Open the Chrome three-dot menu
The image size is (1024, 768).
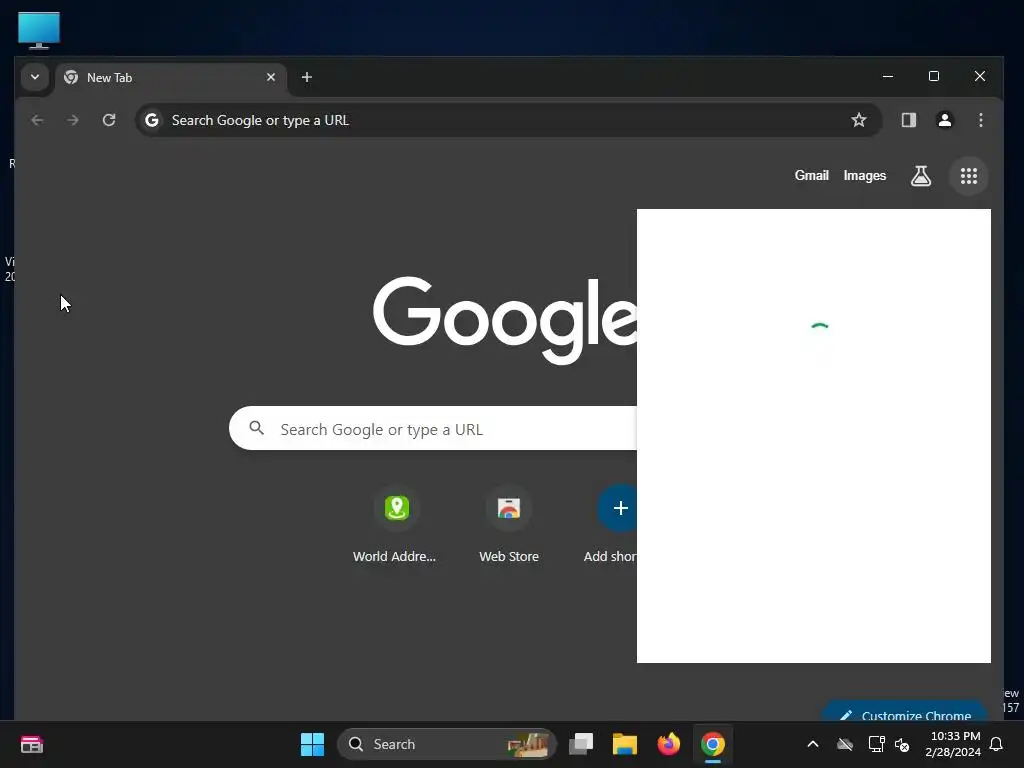click(x=980, y=120)
